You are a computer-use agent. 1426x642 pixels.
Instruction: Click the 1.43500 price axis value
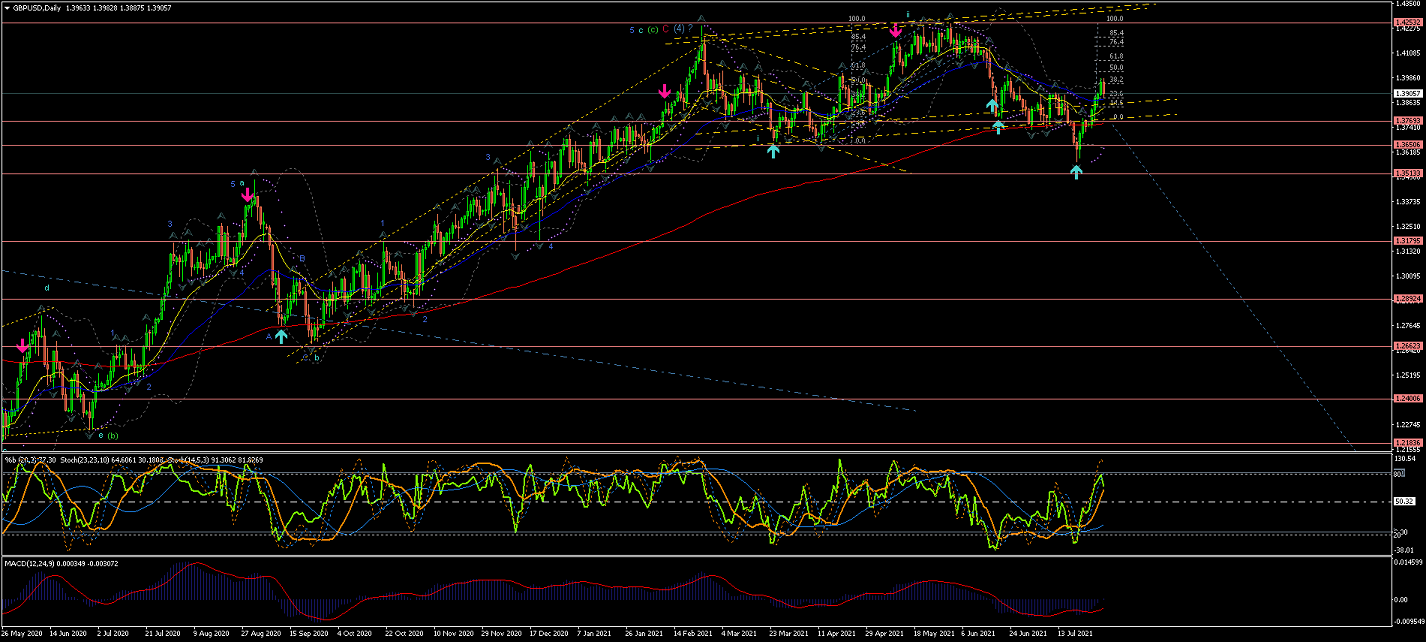[x=1408, y=4]
